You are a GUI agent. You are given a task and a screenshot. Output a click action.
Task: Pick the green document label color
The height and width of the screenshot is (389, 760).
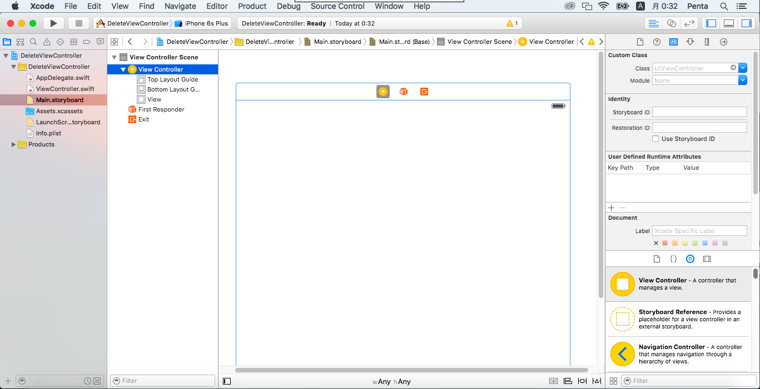(695, 243)
